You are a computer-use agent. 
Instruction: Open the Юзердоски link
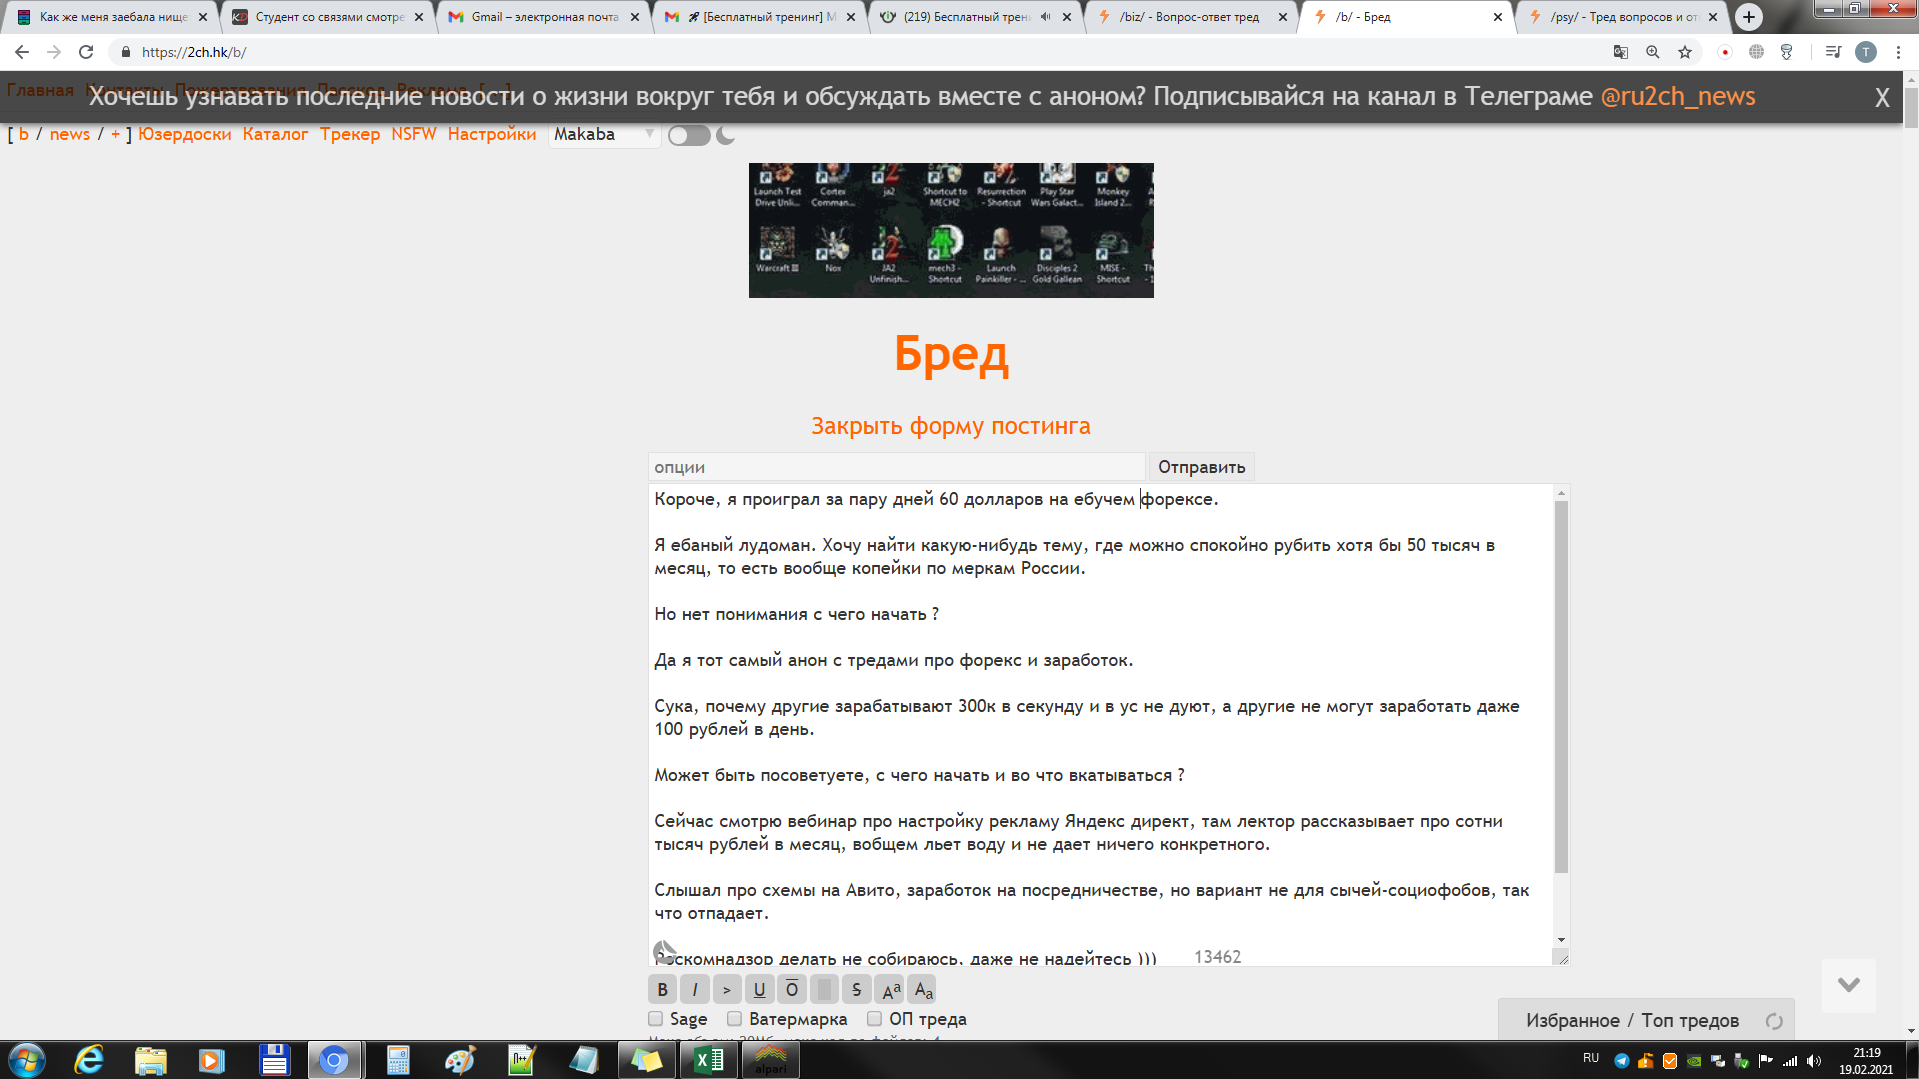click(x=185, y=134)
